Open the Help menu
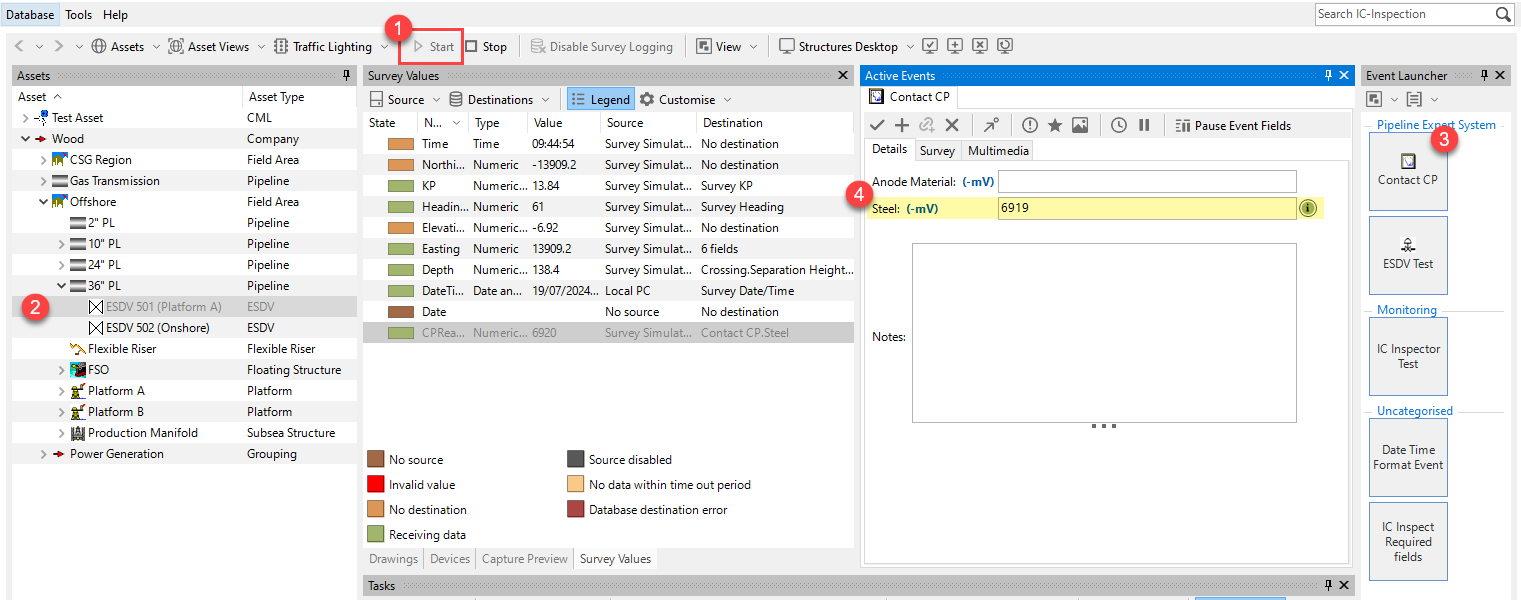Viewport: 1521px width, 600px height. pyautogui.click(x=115, y=15)
